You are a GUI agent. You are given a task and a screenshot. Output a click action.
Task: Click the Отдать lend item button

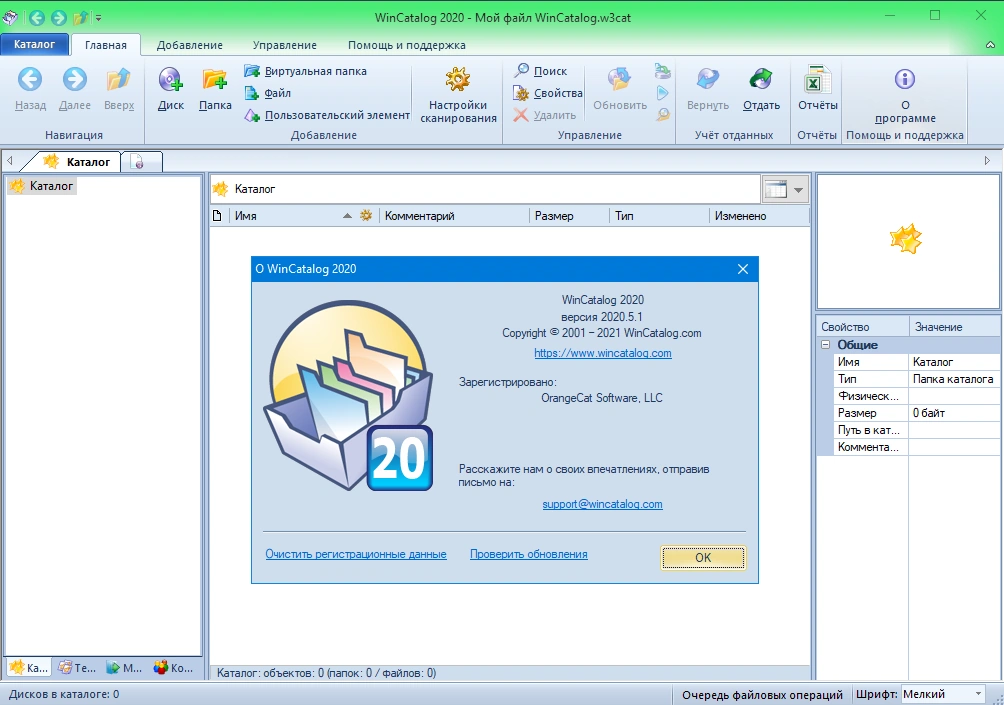(x=761, y=89)
